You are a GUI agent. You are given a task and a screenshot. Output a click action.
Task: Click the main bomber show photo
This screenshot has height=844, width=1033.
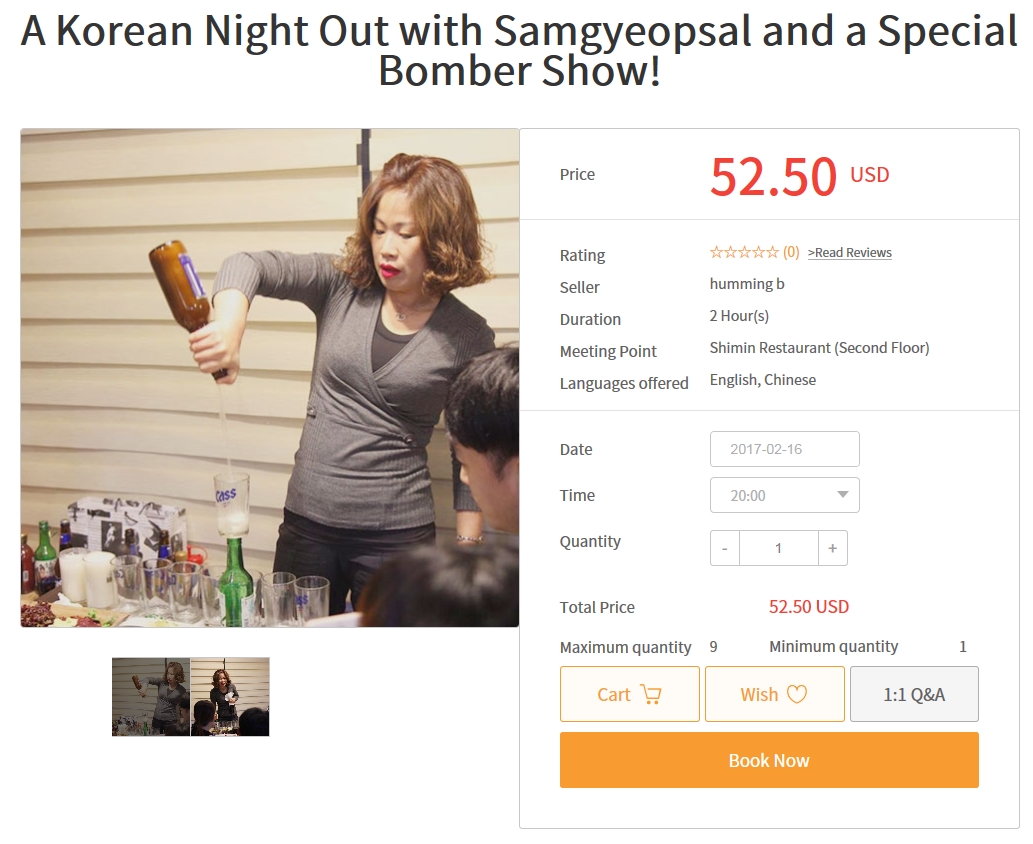(x=270, y=378)
